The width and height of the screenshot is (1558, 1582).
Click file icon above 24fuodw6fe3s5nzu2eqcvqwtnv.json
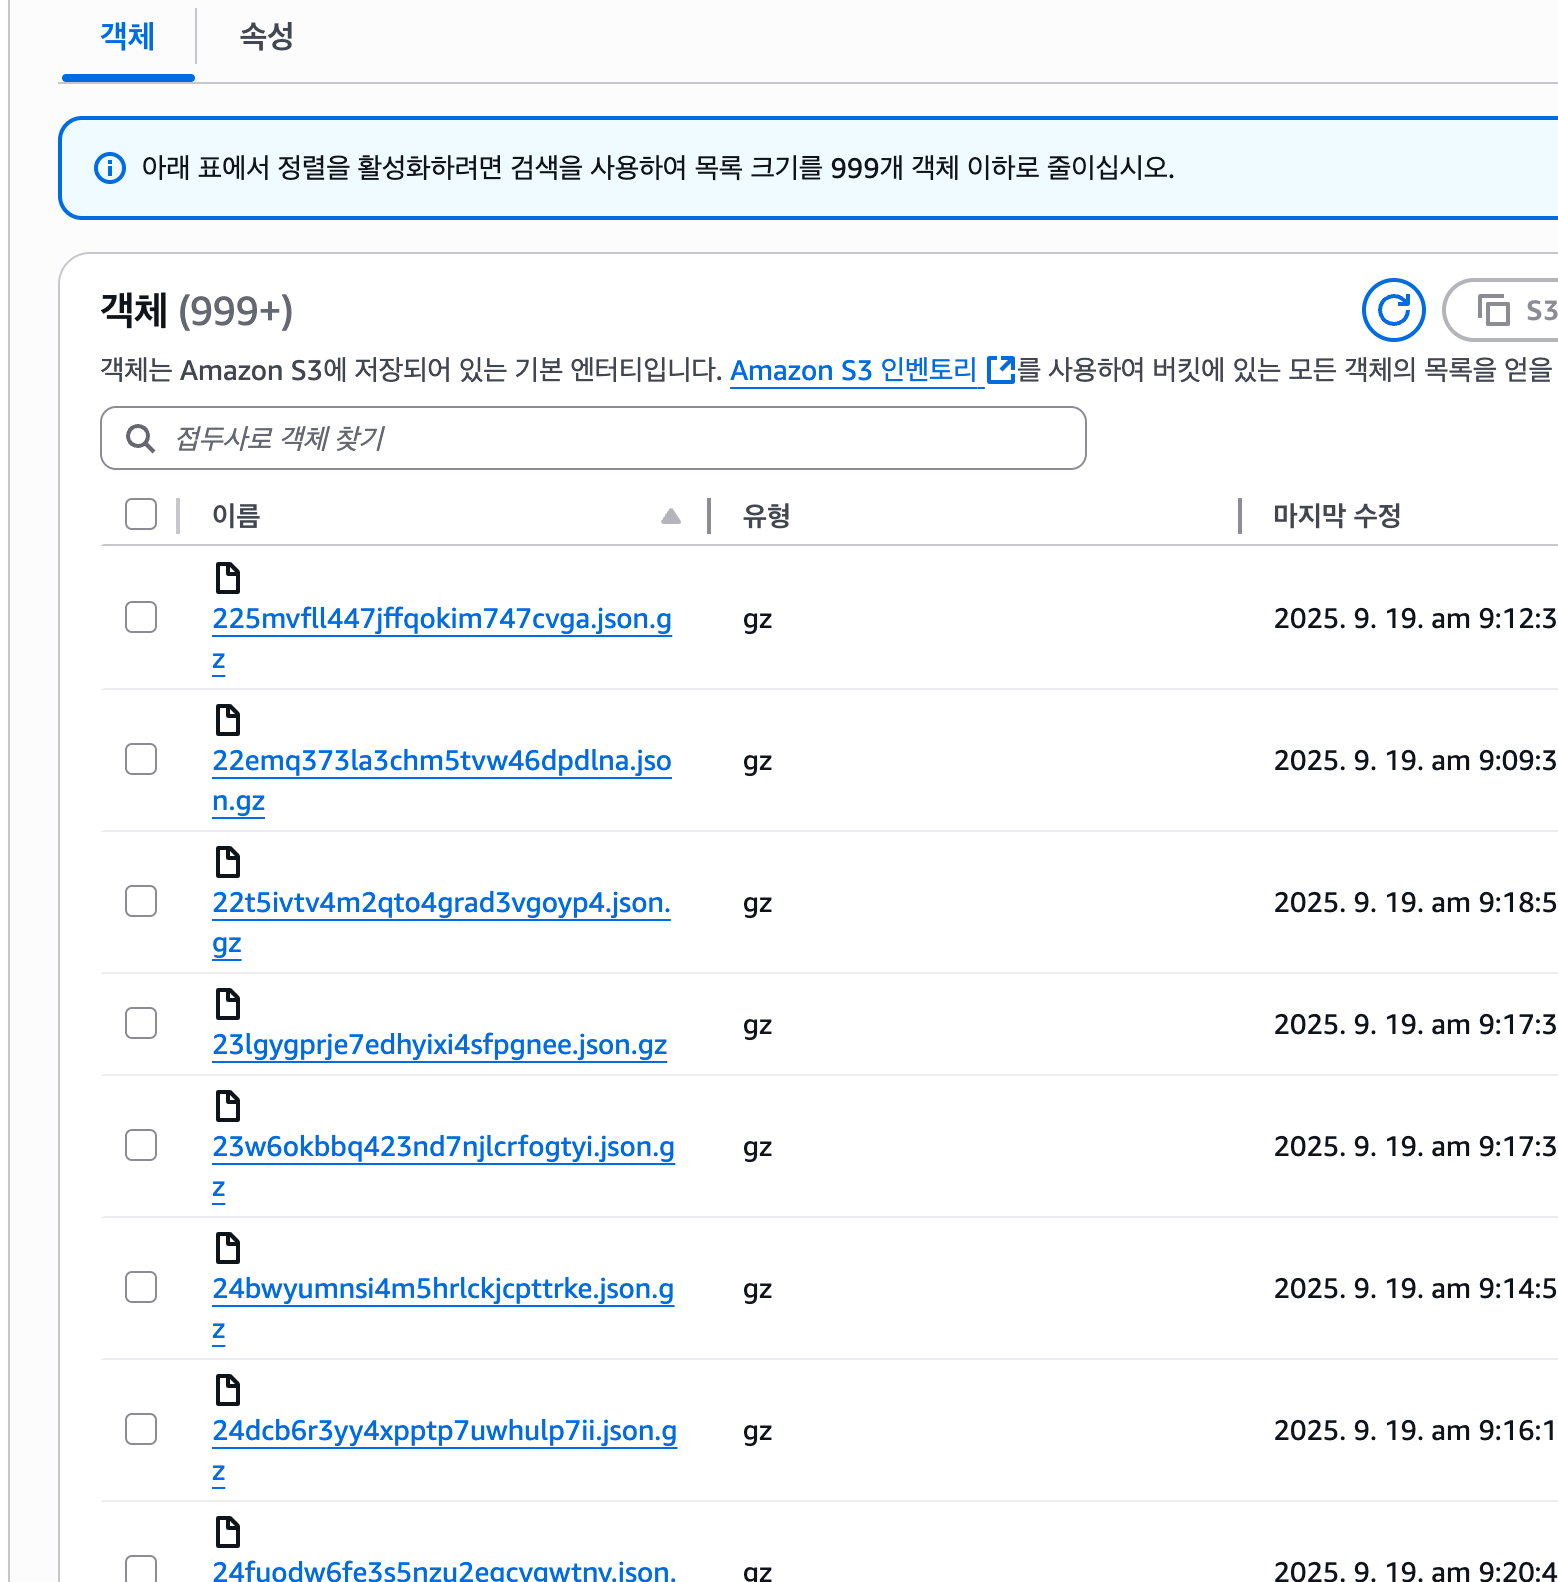(228, 1532)
